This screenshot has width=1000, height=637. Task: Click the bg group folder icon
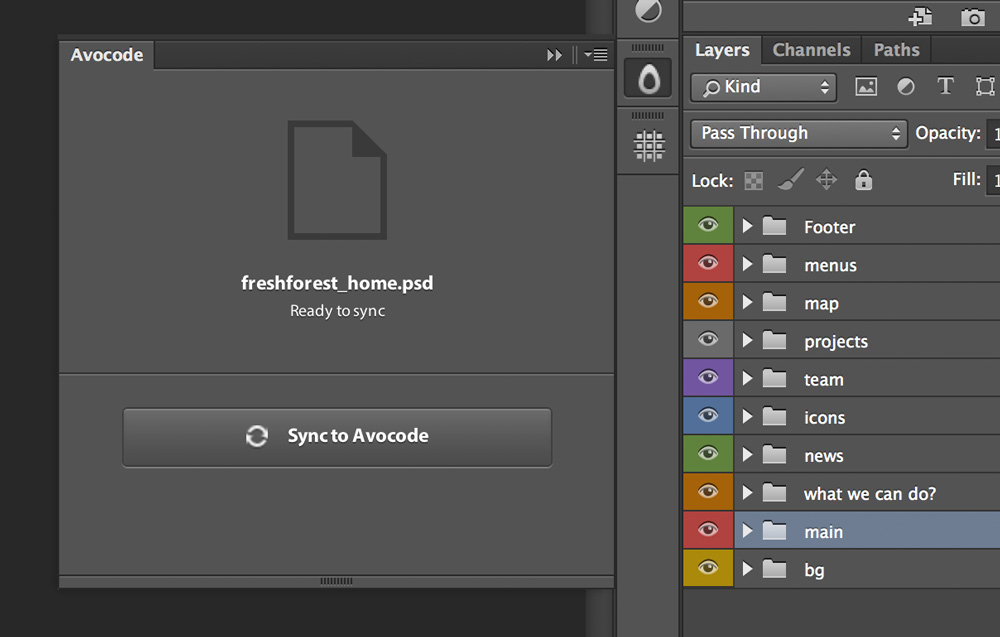(x=774, y=569)
